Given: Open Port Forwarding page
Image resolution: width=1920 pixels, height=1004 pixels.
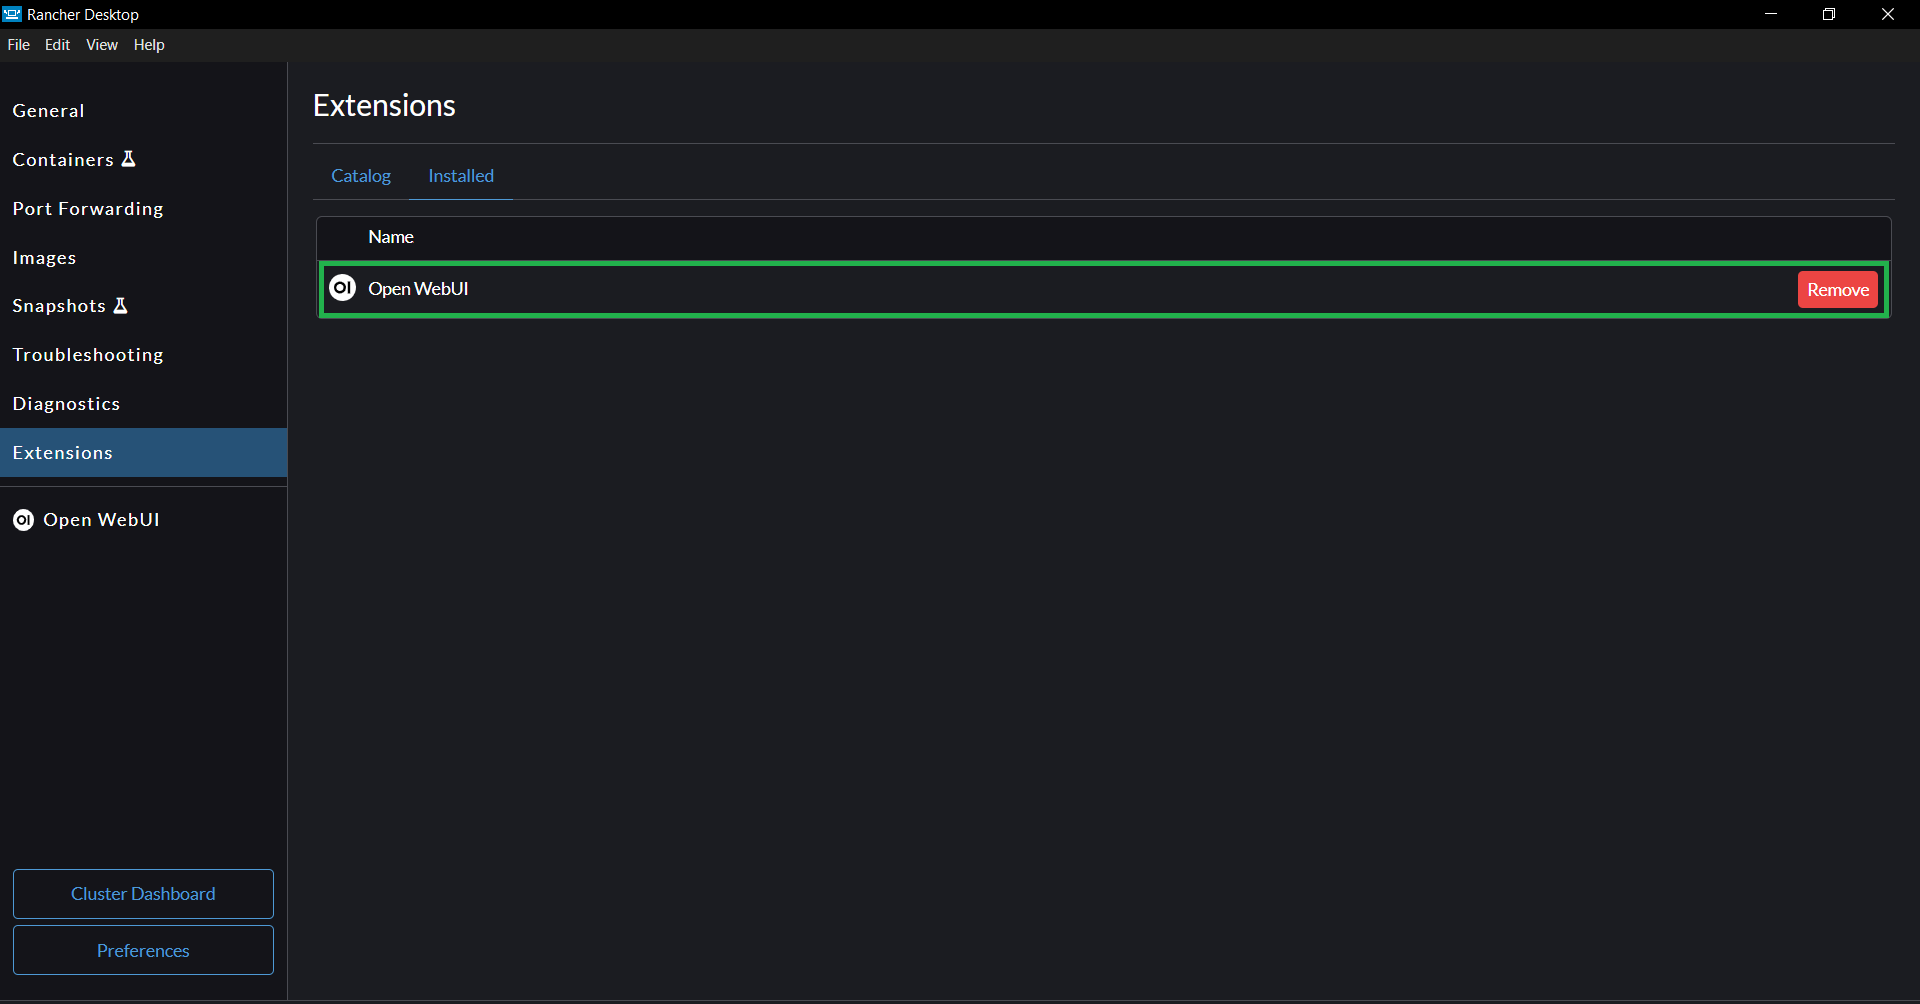Looking at the screenshot, I should tap(144, 209).
